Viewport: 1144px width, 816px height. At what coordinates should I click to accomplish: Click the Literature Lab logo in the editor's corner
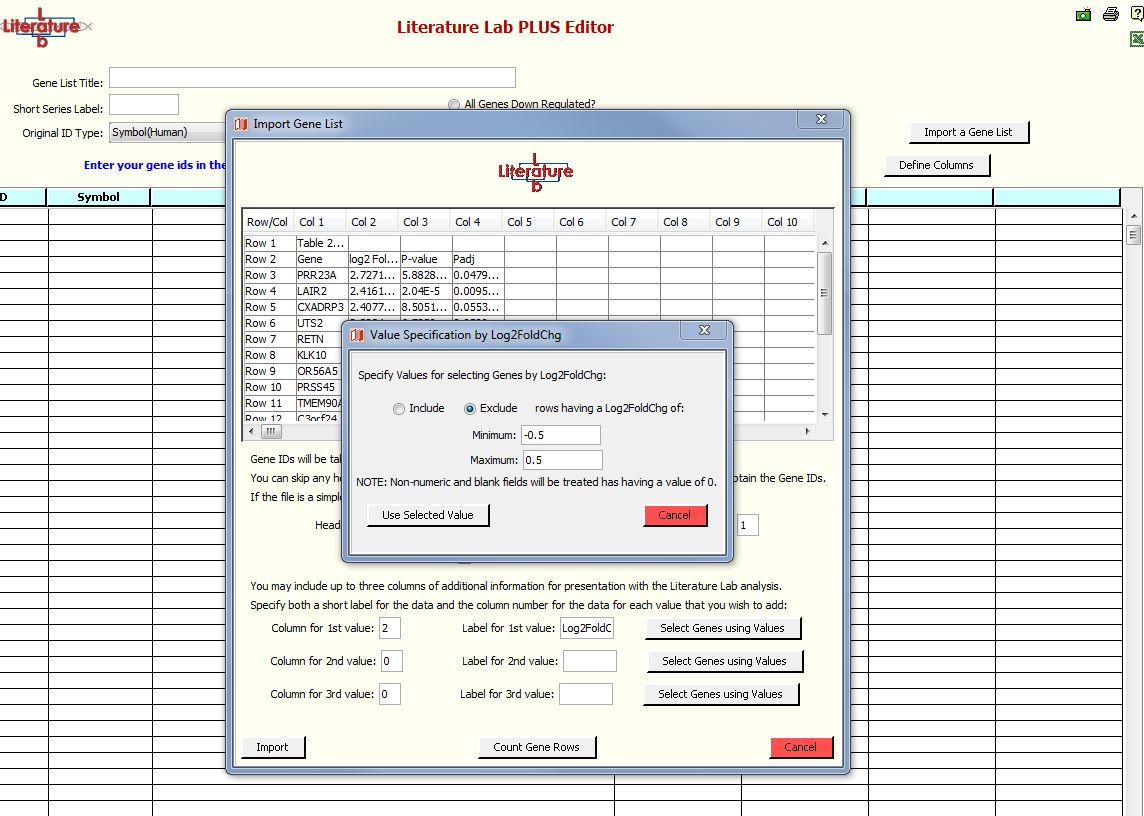click(42, 28)
